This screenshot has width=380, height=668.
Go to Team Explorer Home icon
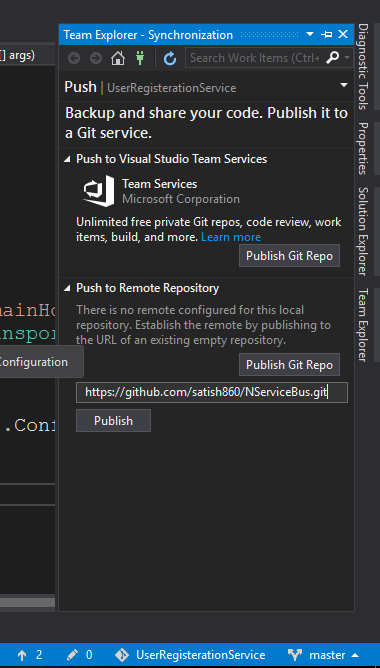(x=118, y=58)
